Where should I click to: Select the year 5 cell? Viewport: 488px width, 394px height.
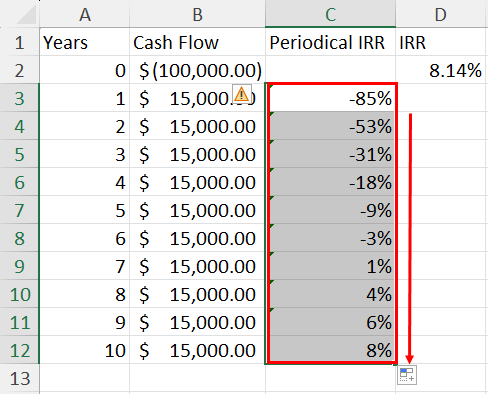85,210
